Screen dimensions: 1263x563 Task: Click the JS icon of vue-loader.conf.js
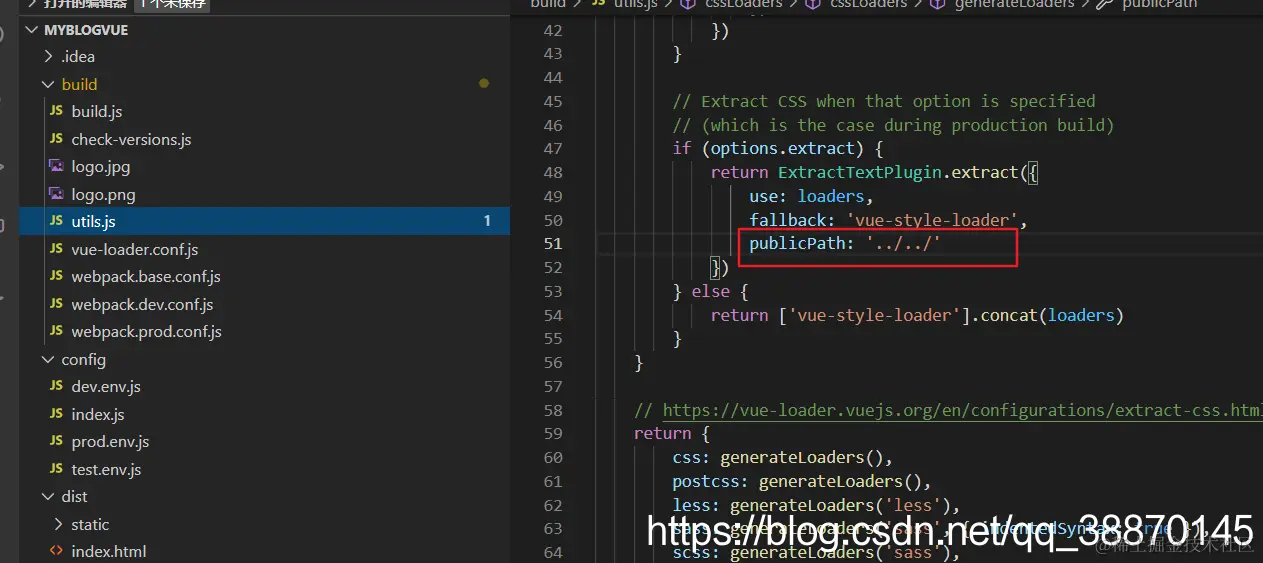pyautogui.click(x=56, y=249)
